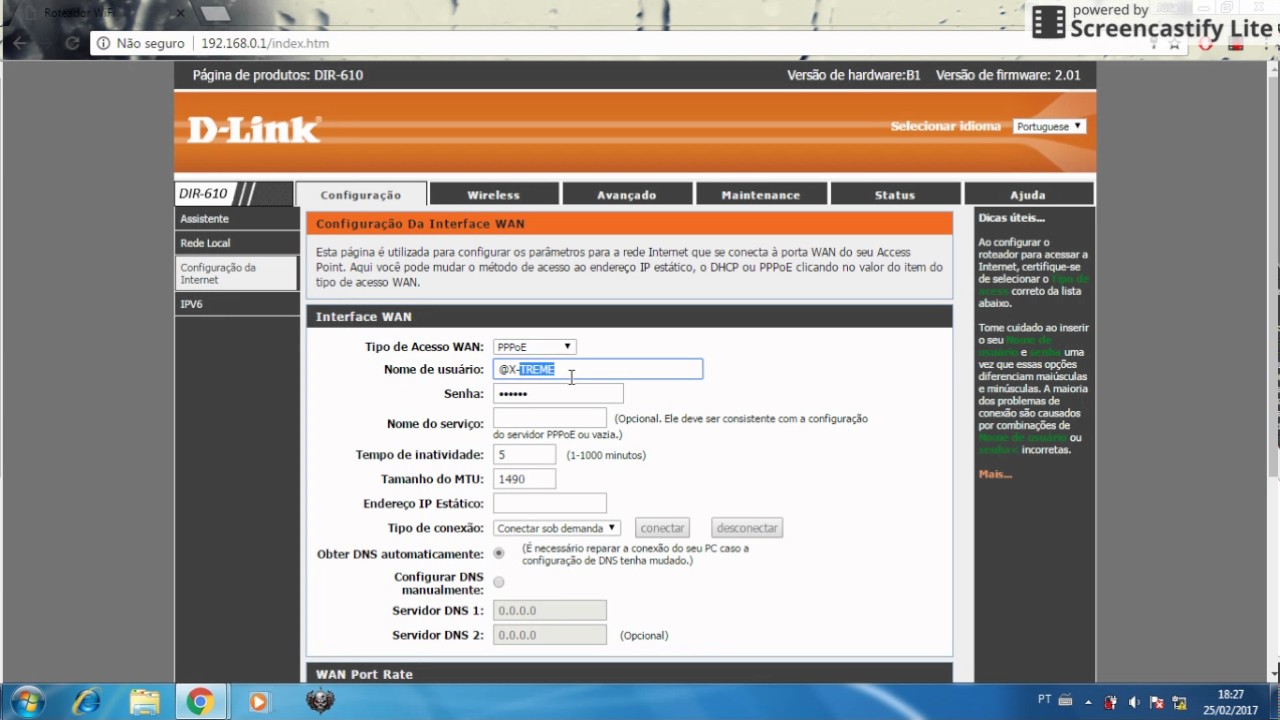Go to the Maintenance tab
The height and width of the screenshot is (720, 1280).
pos(761,195)
